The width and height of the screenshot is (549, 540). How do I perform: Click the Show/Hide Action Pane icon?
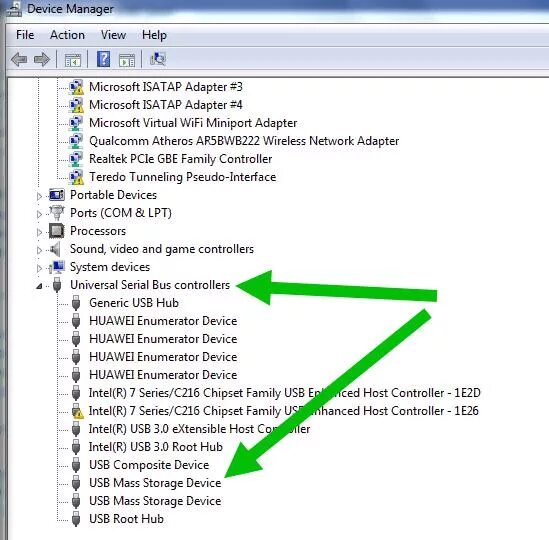(x=127, y=60)
